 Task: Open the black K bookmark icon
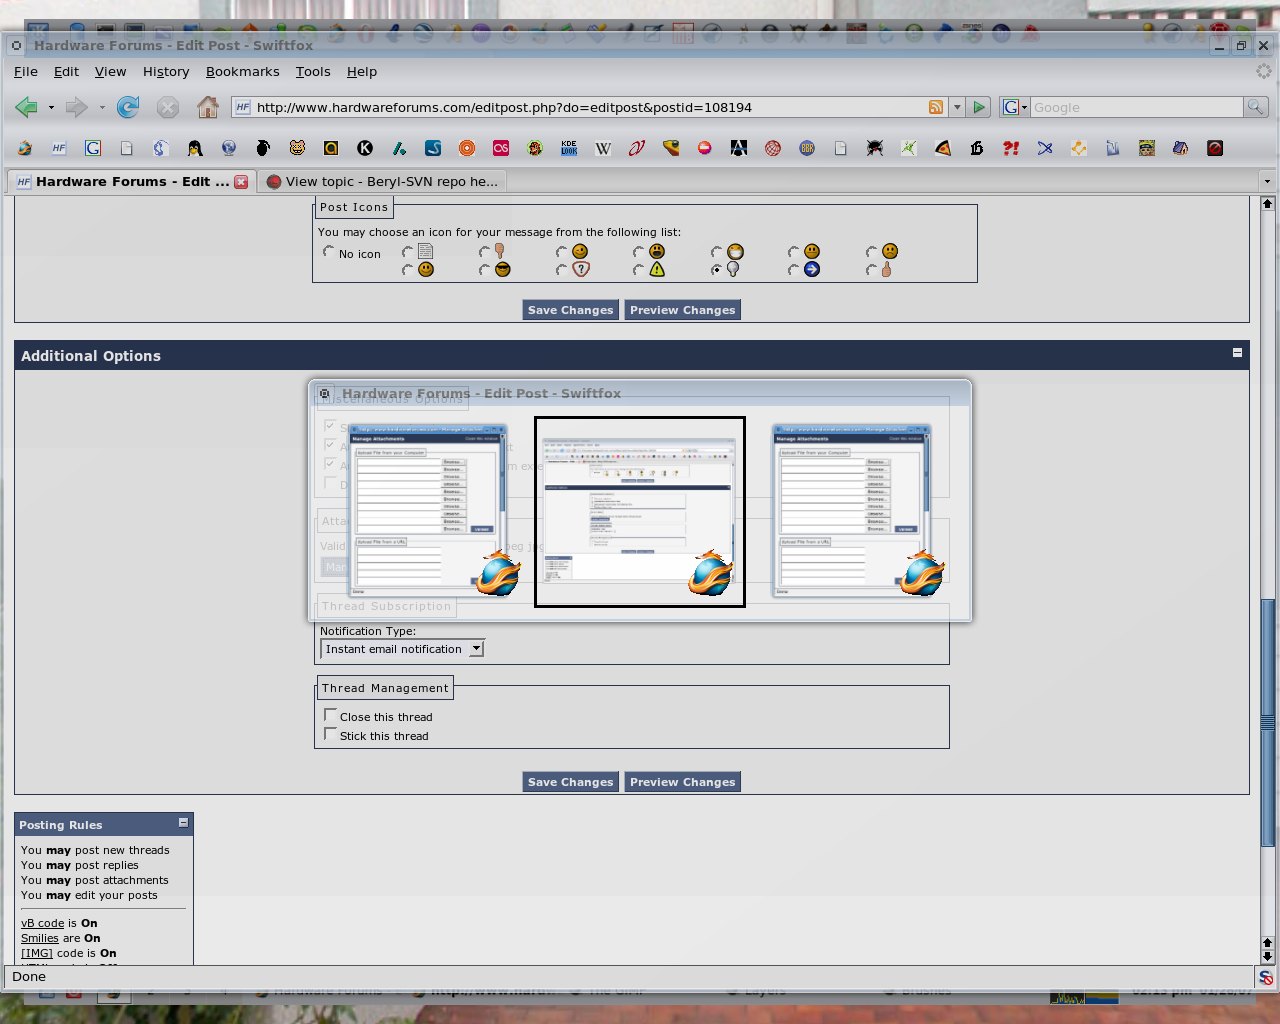coord(365,148)
